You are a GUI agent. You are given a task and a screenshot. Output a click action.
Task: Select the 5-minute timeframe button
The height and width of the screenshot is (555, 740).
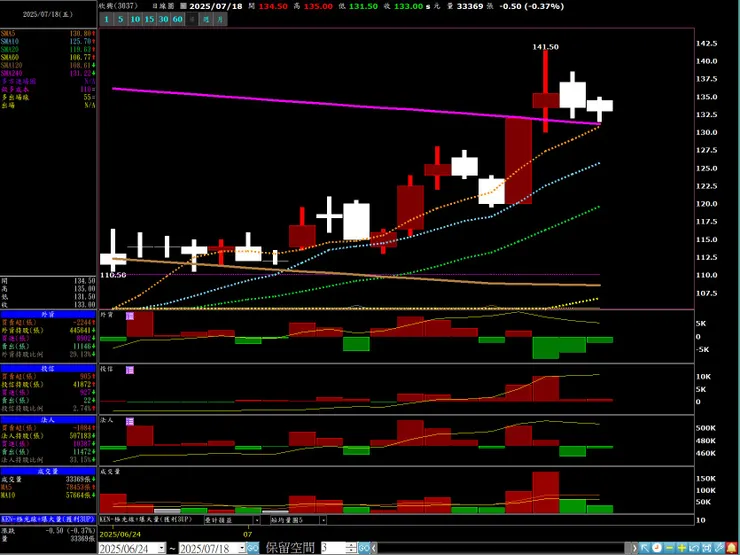[120, 19]
